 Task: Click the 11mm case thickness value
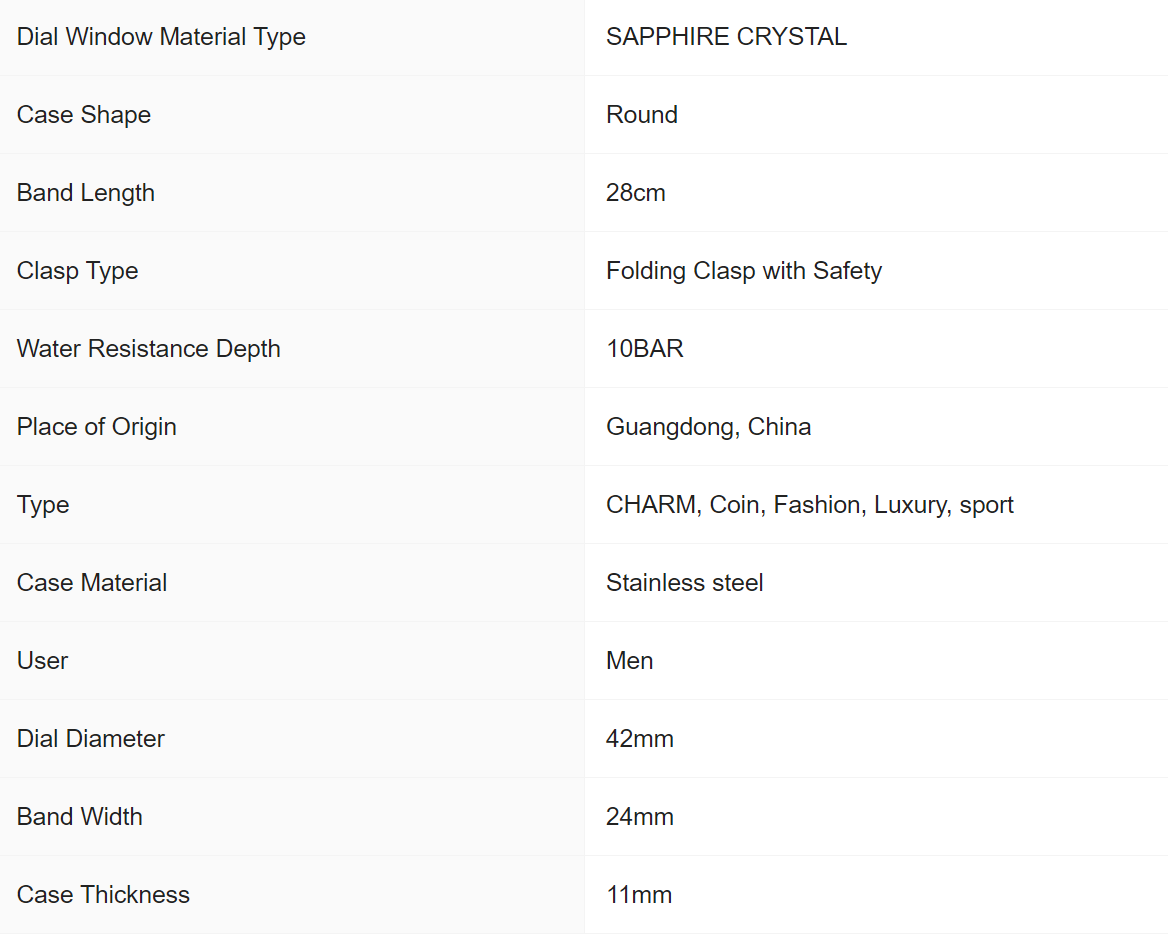pos(639,895)
